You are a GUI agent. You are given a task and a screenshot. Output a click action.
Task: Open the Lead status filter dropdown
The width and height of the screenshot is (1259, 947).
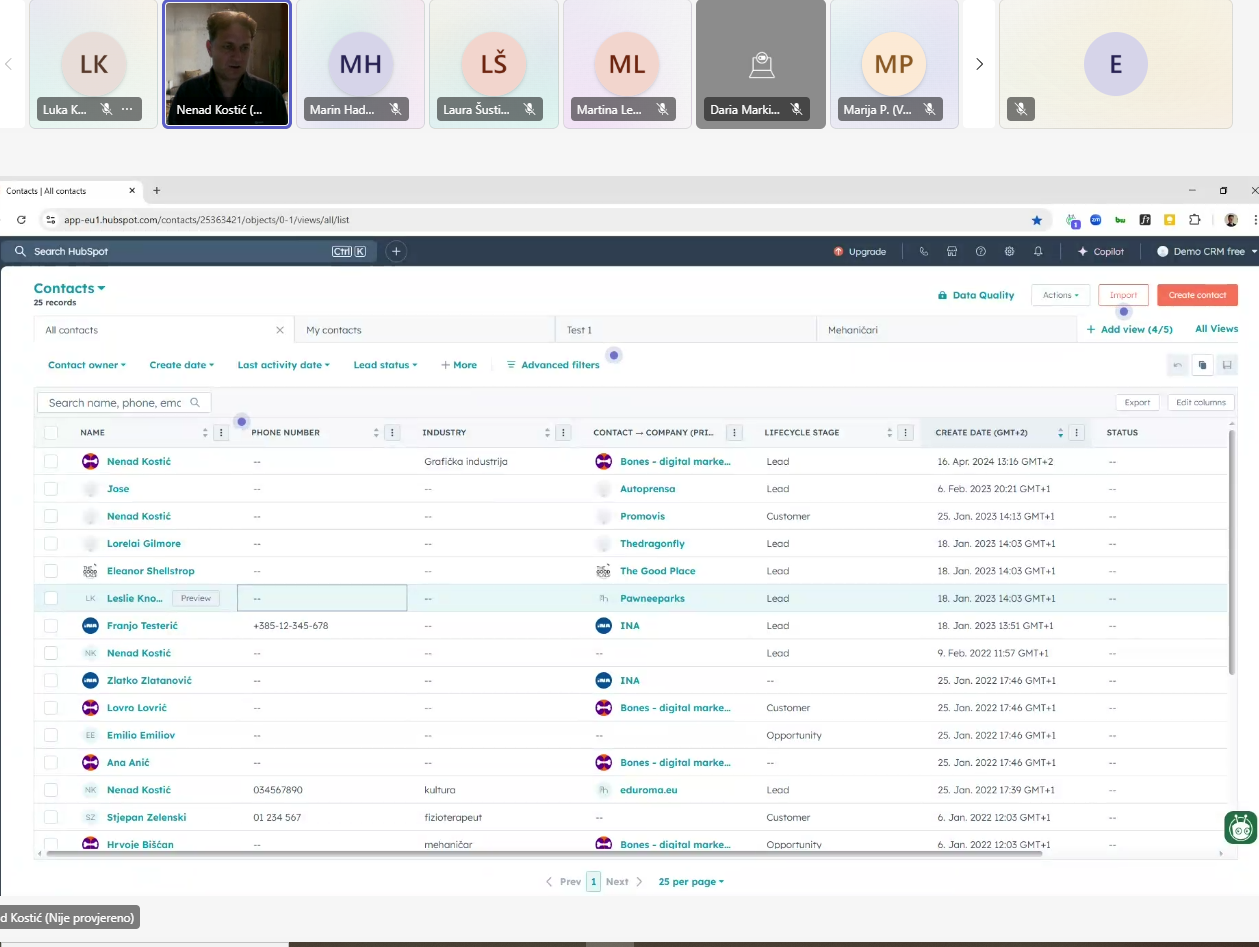385,365
